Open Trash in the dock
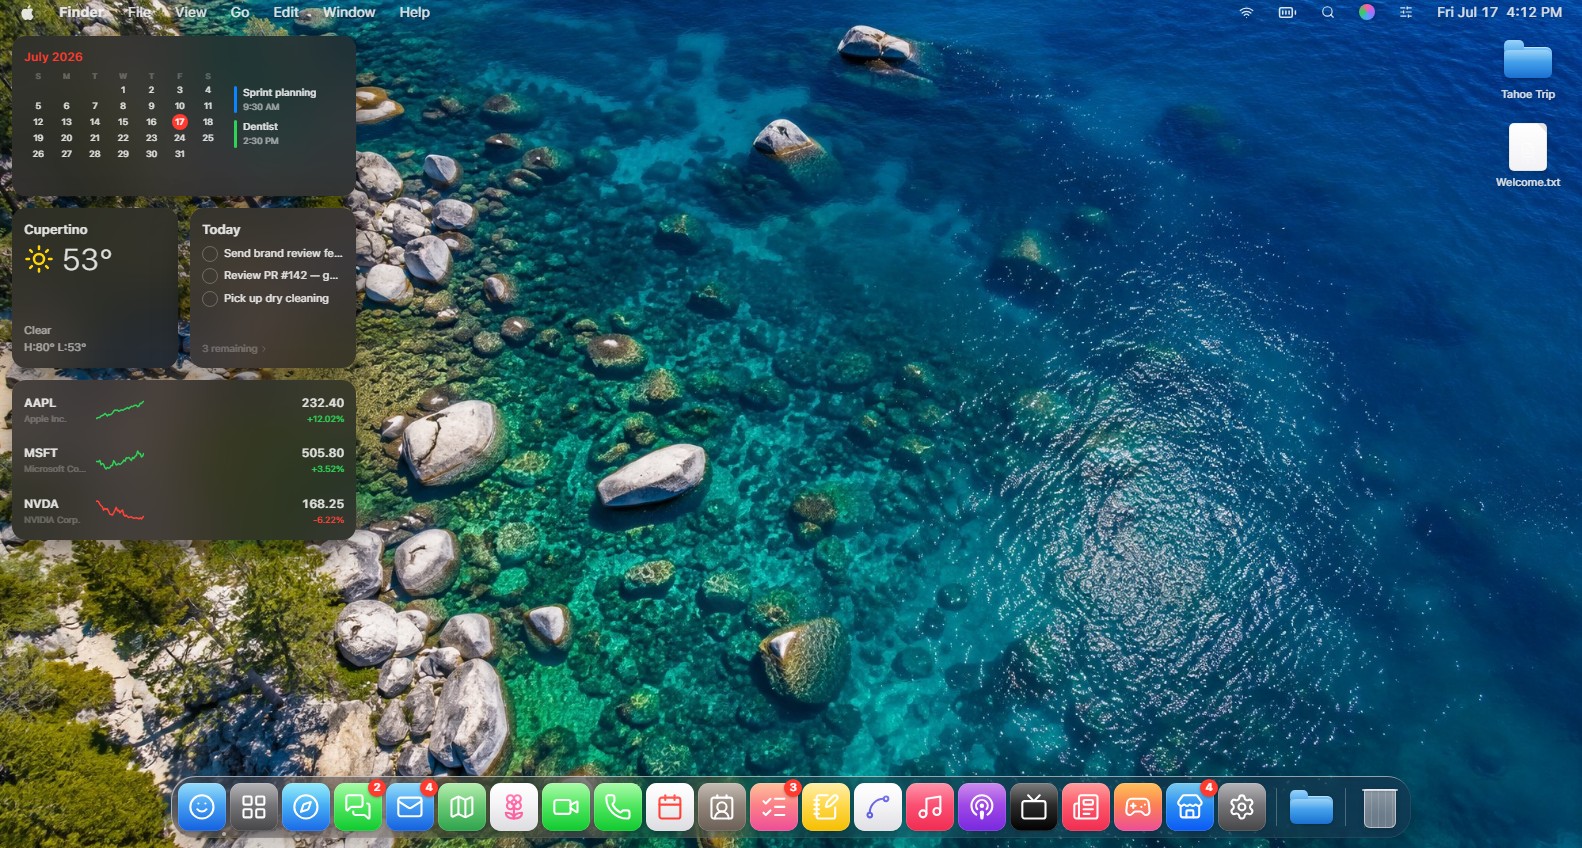Screen dimensions: 1582x848 click(x=1379, y=807)
